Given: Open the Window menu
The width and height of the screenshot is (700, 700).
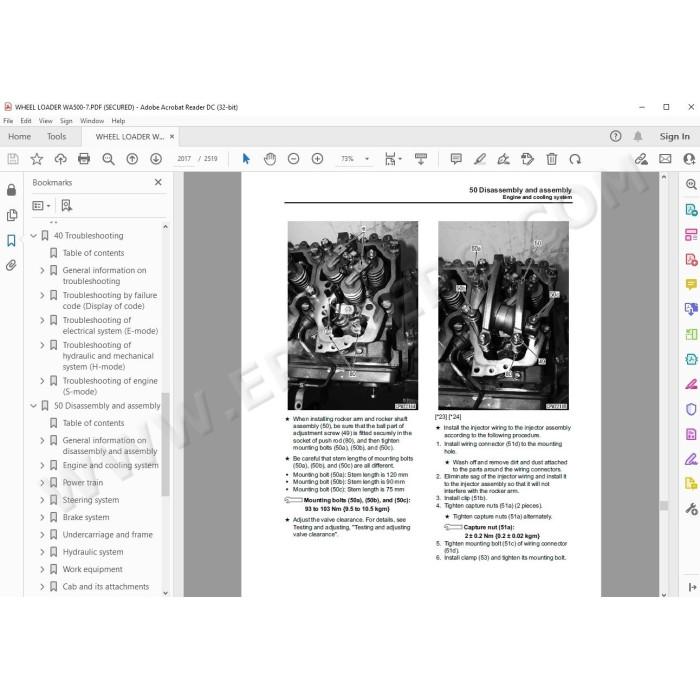Looking at the screenshot, I should tap(92, 121).
